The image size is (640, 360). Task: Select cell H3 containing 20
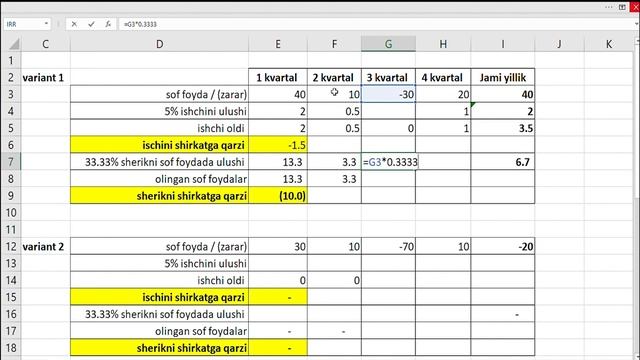[443, 94]
